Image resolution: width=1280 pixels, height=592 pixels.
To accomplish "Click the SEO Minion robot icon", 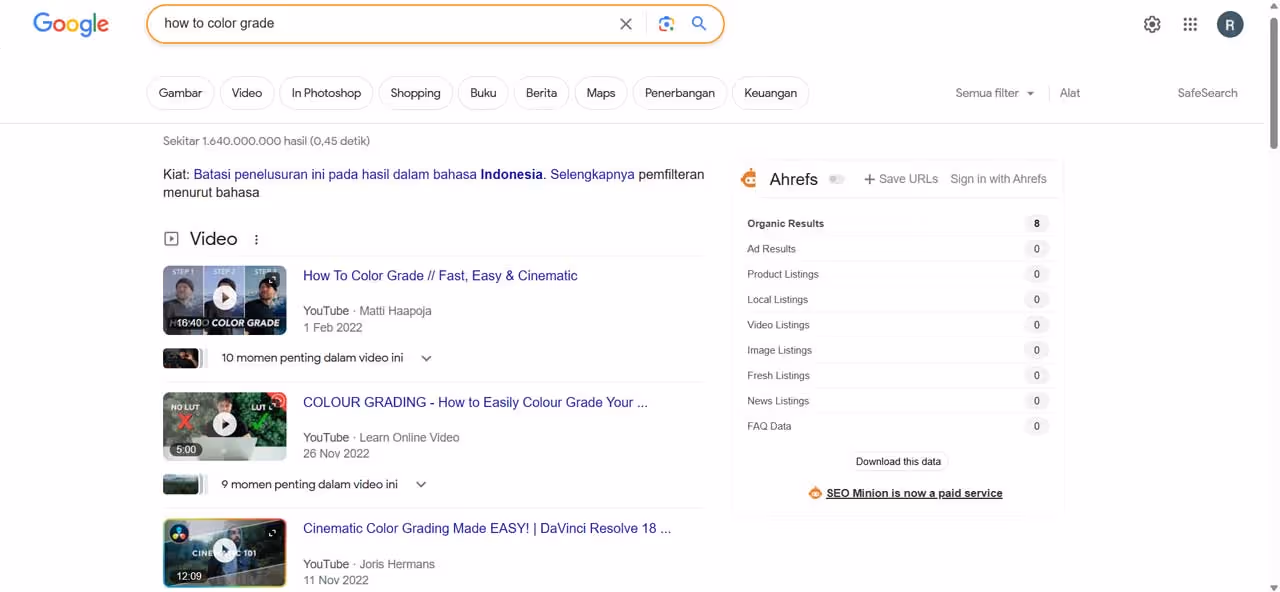I will pos(815,493).
